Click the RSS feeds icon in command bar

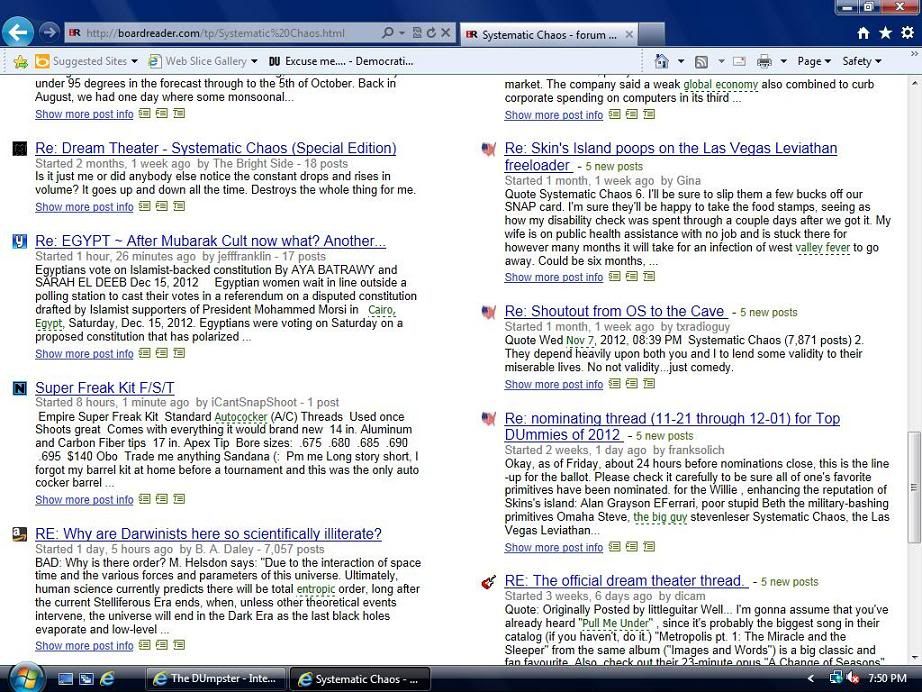tap(701, 62)
